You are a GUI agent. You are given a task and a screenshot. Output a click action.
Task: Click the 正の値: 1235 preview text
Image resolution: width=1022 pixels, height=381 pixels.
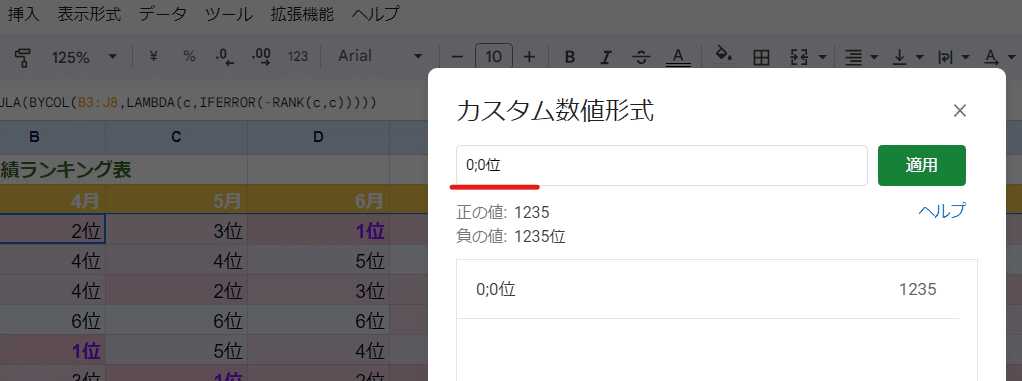point(504,212)
